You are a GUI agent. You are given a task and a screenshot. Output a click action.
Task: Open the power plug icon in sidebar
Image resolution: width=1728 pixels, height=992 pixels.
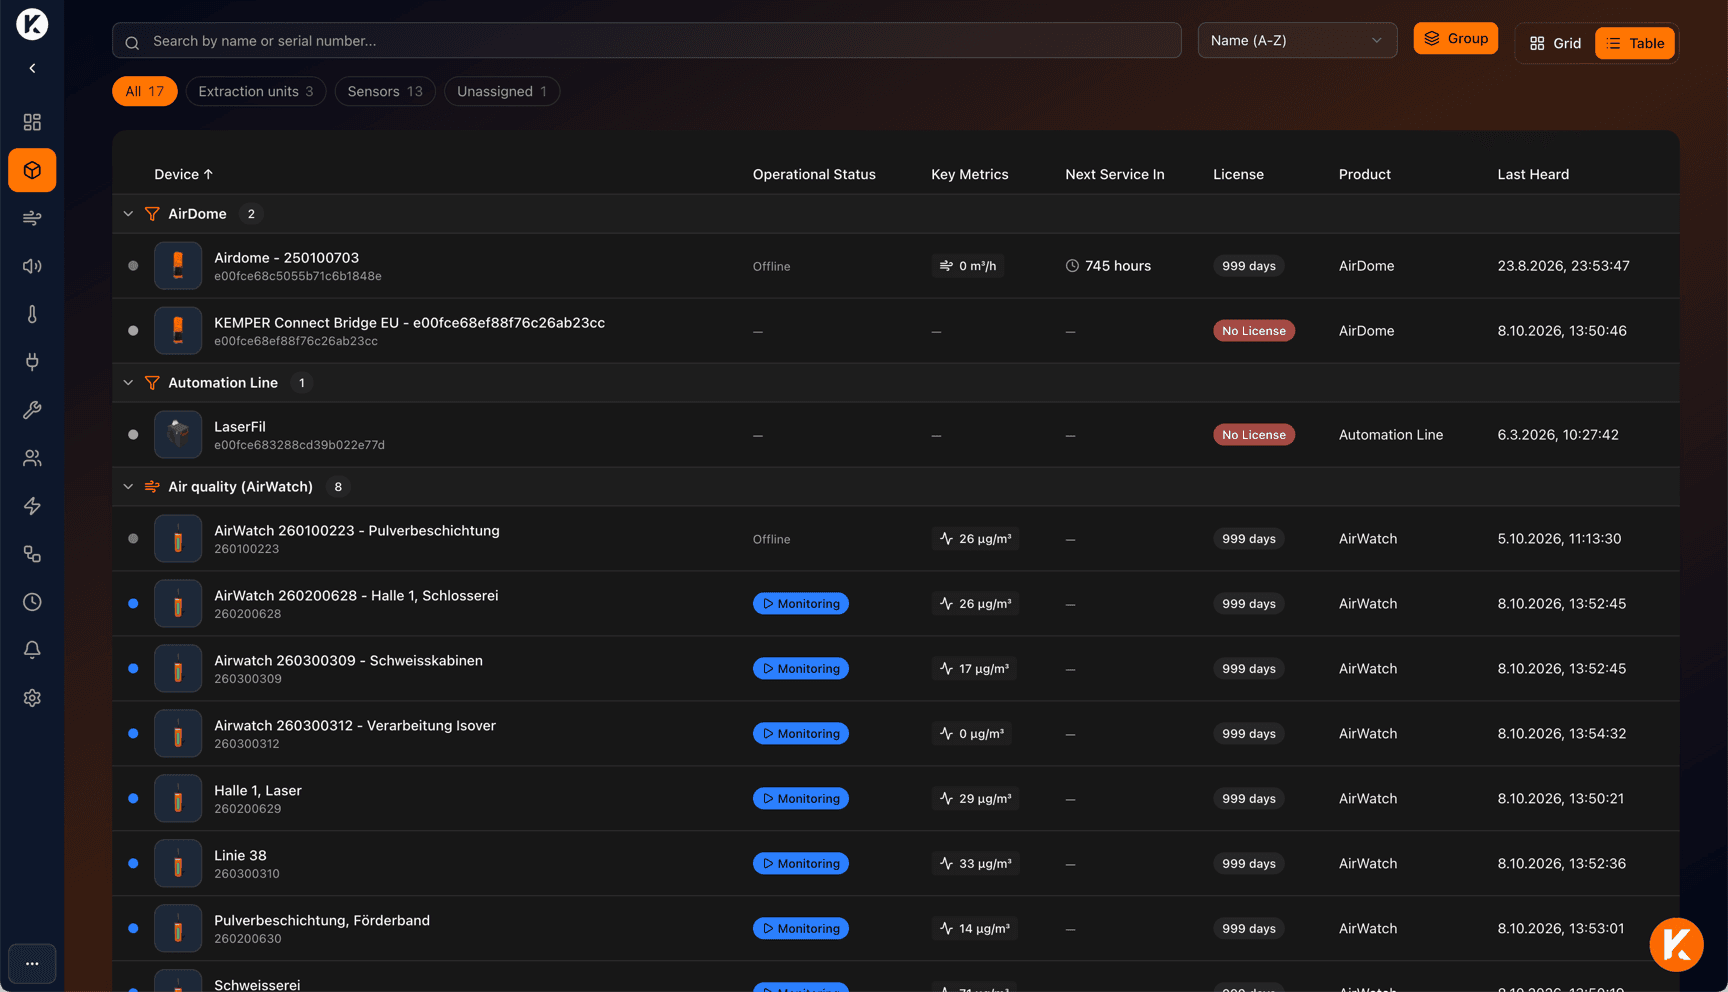pyautogui.click(x=32, y=362)
